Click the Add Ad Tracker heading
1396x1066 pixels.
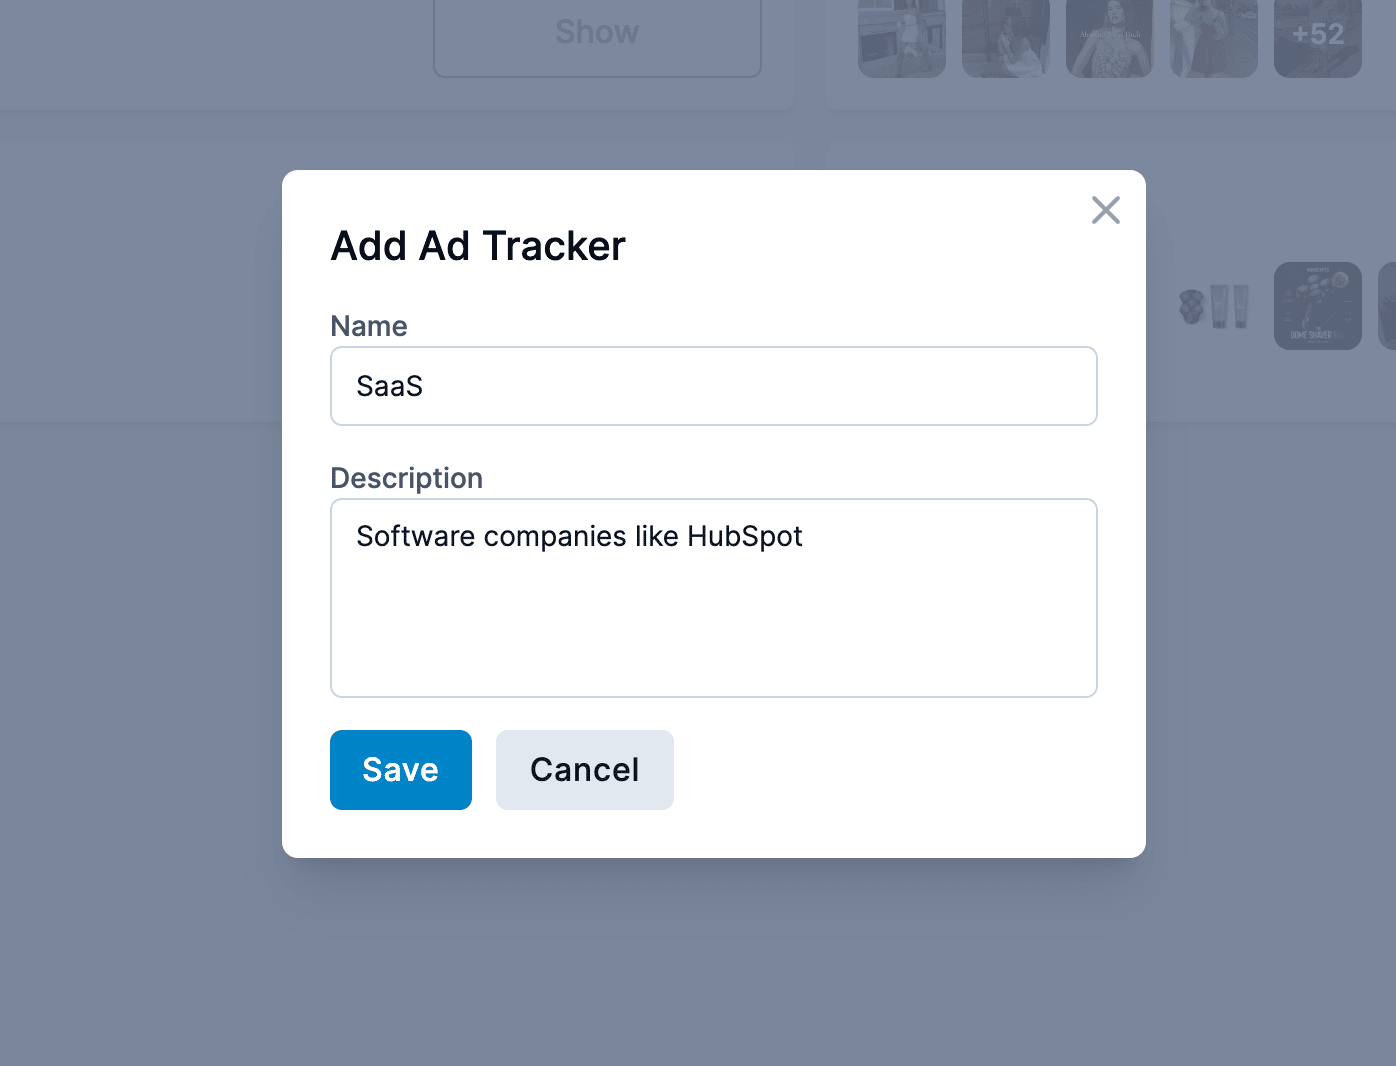(478, 246)
